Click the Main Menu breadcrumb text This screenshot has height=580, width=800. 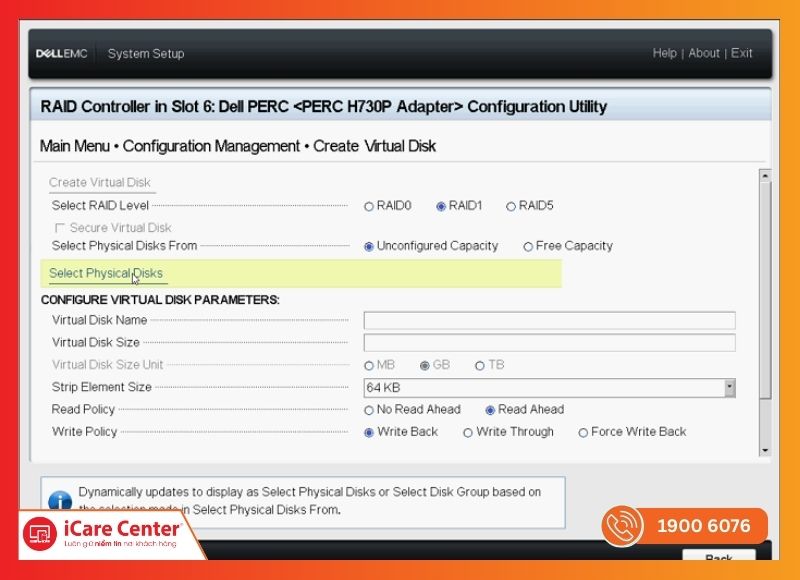[74, 146]
